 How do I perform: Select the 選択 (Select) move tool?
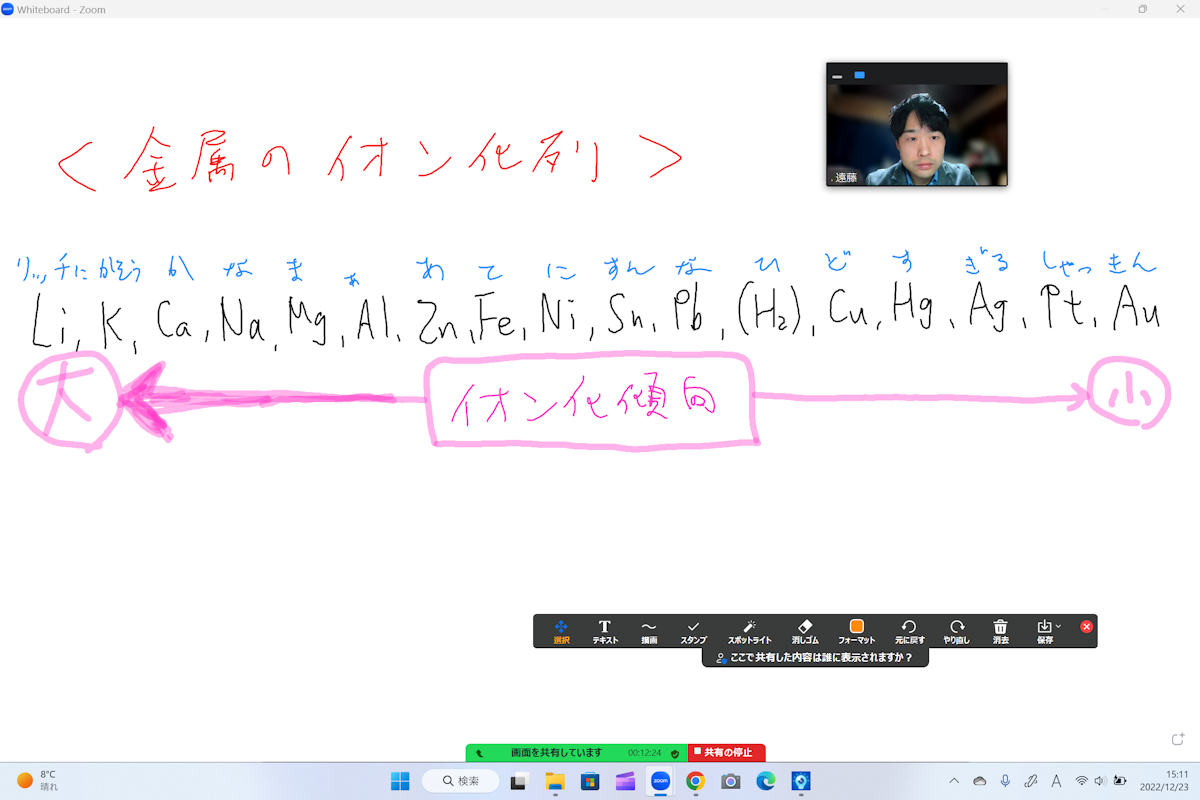[x=561, y=630]
